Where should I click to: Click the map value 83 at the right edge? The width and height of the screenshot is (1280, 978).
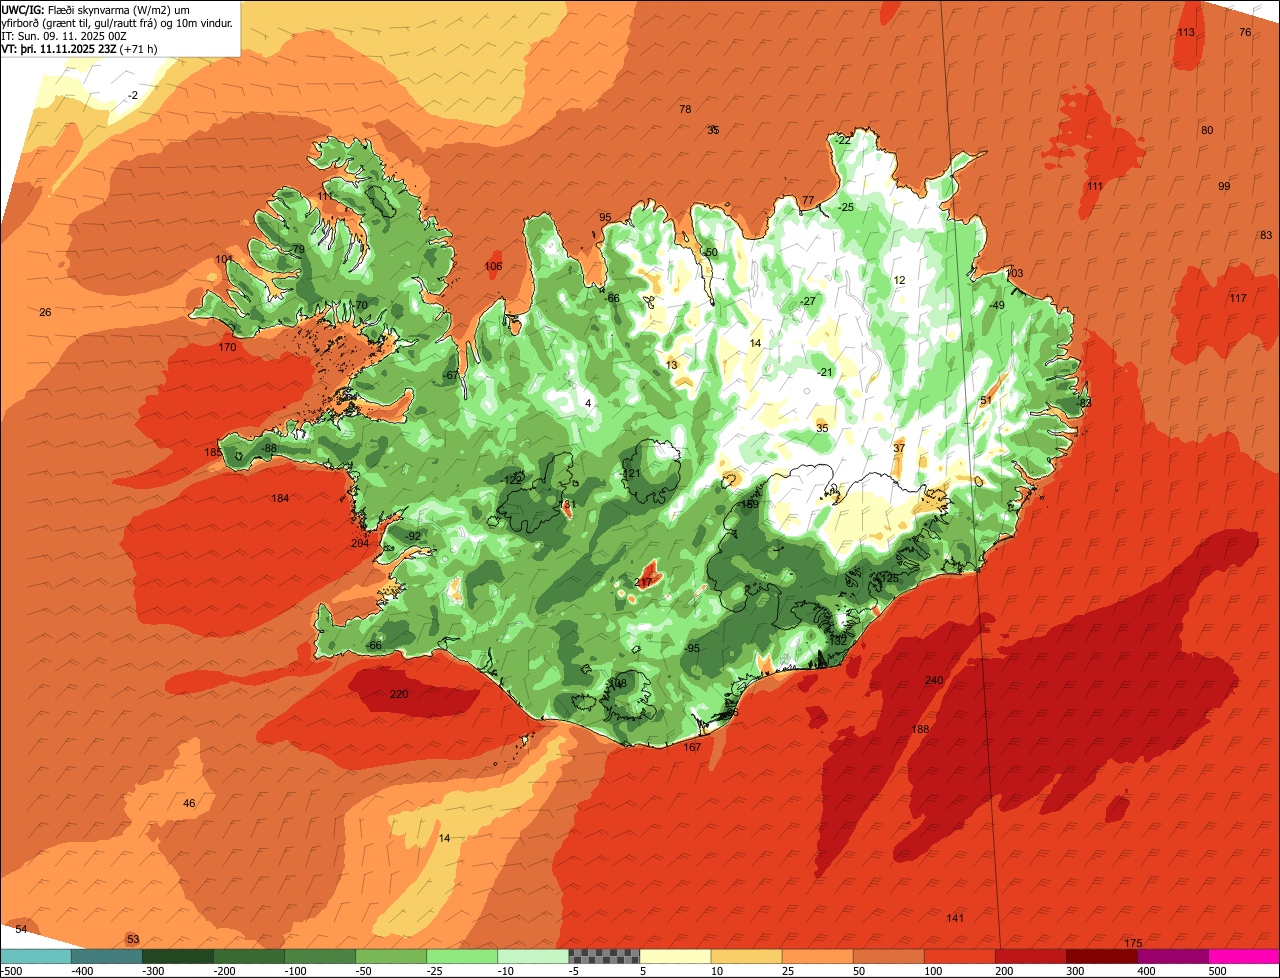1266,235
